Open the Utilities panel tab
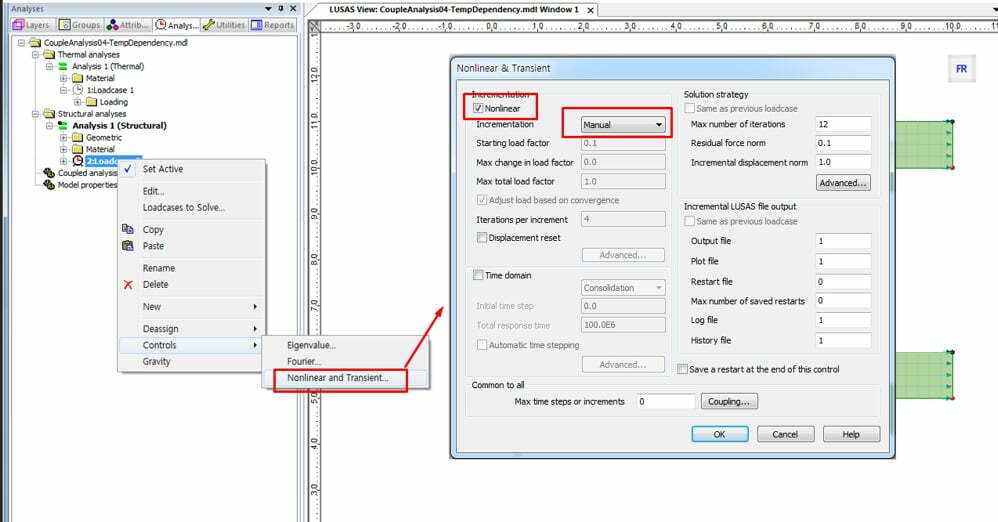This screenshot has width=998, height=522. coord(224,25)
